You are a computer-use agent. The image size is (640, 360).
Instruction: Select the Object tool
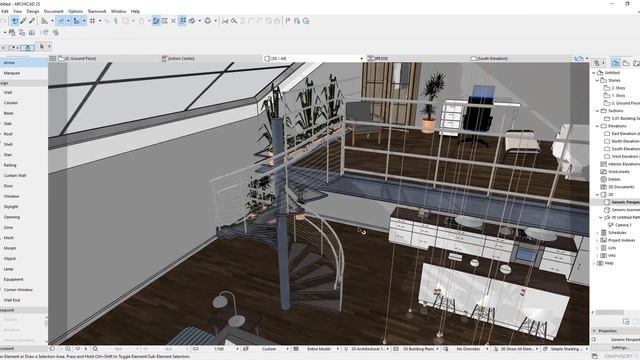coord(10,258)
